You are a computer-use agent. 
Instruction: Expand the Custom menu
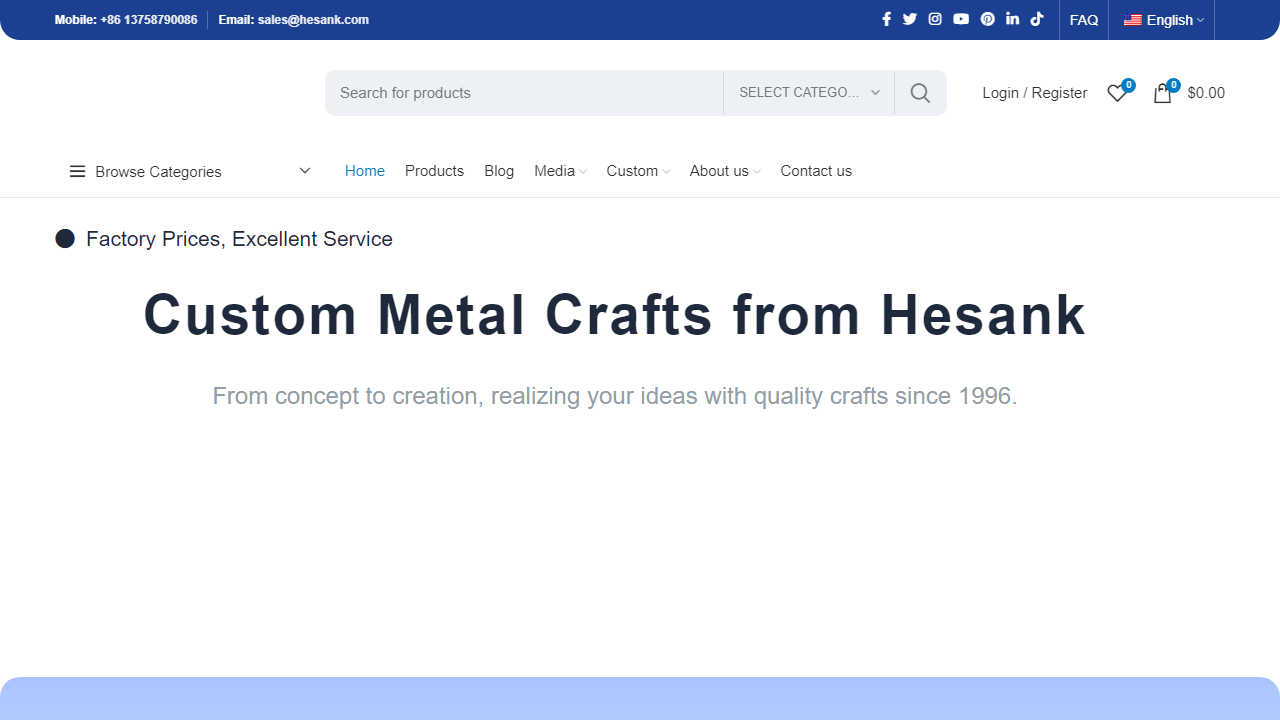tap(638, 171)
